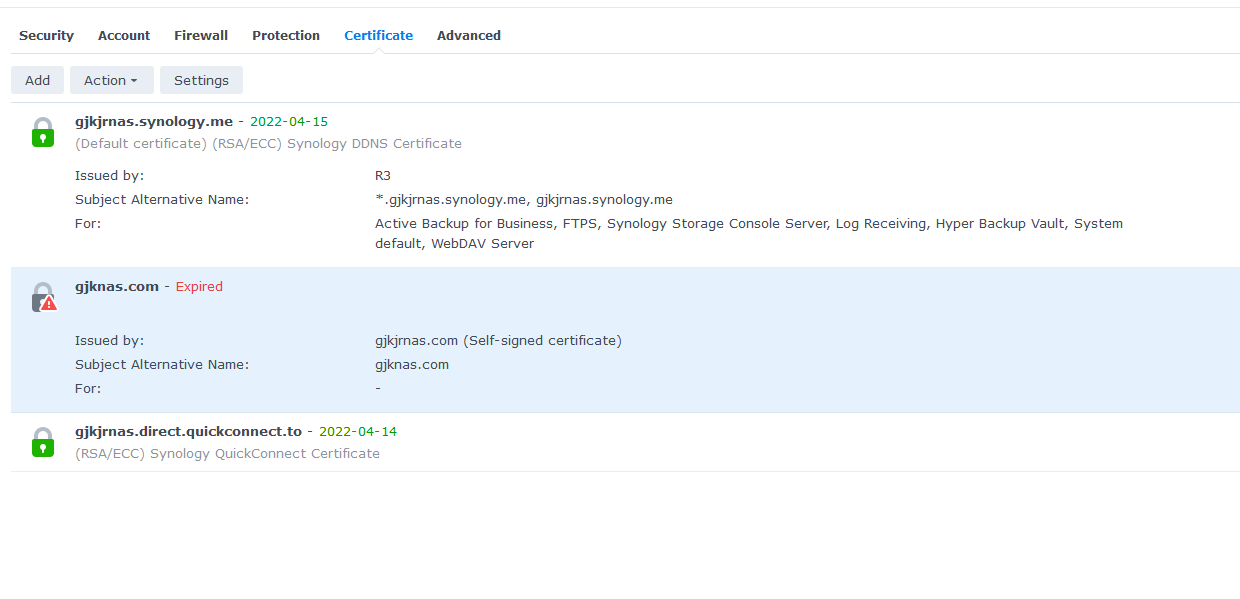Select the gjknas.com certificate title
1240x599 pixels.
pyautogui.click(x=117, y=286)
